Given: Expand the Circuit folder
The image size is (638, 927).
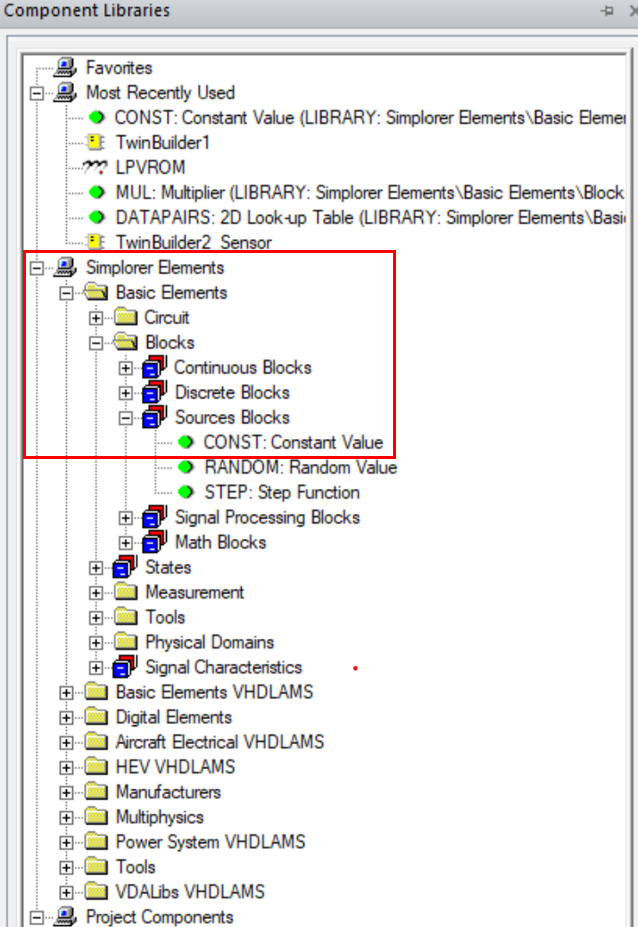Looking at the screenshot, I should pos(96,318).
